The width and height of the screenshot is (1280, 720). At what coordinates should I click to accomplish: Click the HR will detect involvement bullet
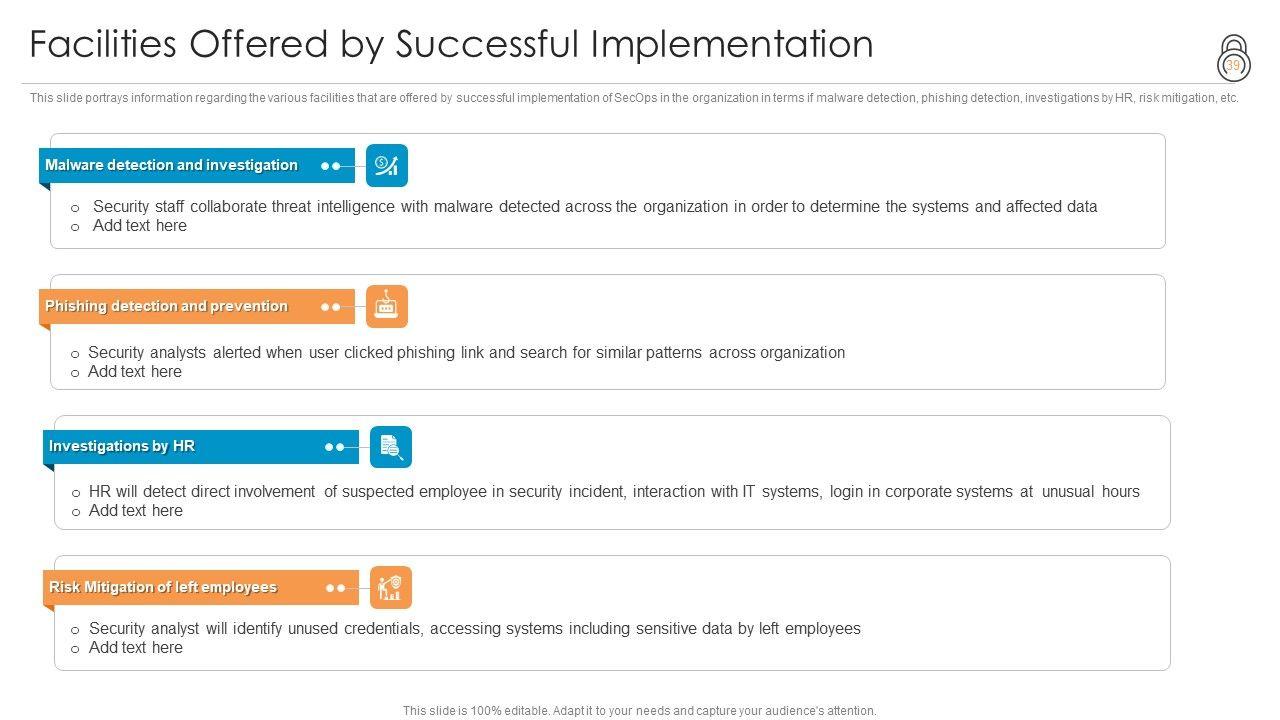(614, 492)
